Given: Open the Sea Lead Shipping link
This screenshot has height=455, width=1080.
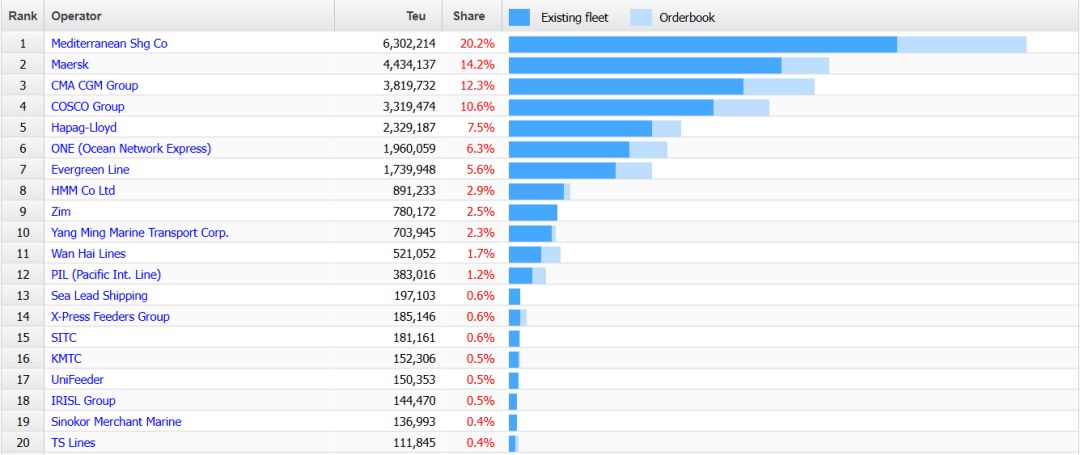Looking at the screenshot, I should click(x=99, y=296).
